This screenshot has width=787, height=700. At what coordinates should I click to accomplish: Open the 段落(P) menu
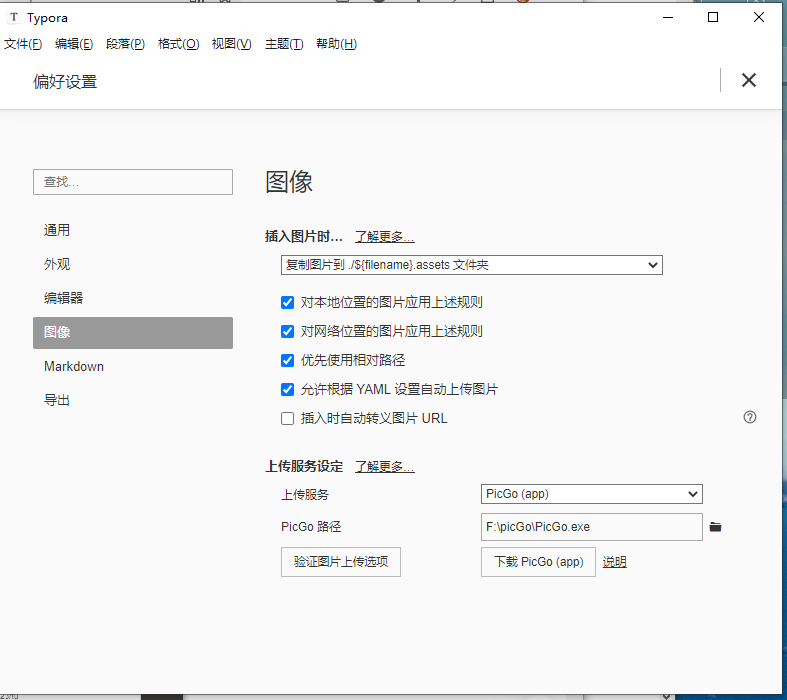coord(125,44)
